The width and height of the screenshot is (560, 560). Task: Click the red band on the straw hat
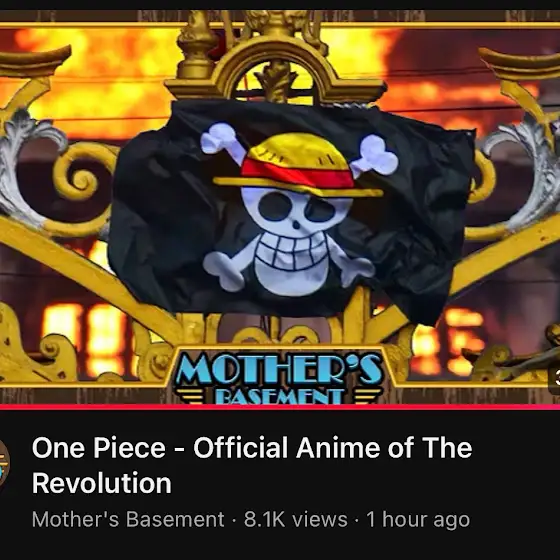298,174
